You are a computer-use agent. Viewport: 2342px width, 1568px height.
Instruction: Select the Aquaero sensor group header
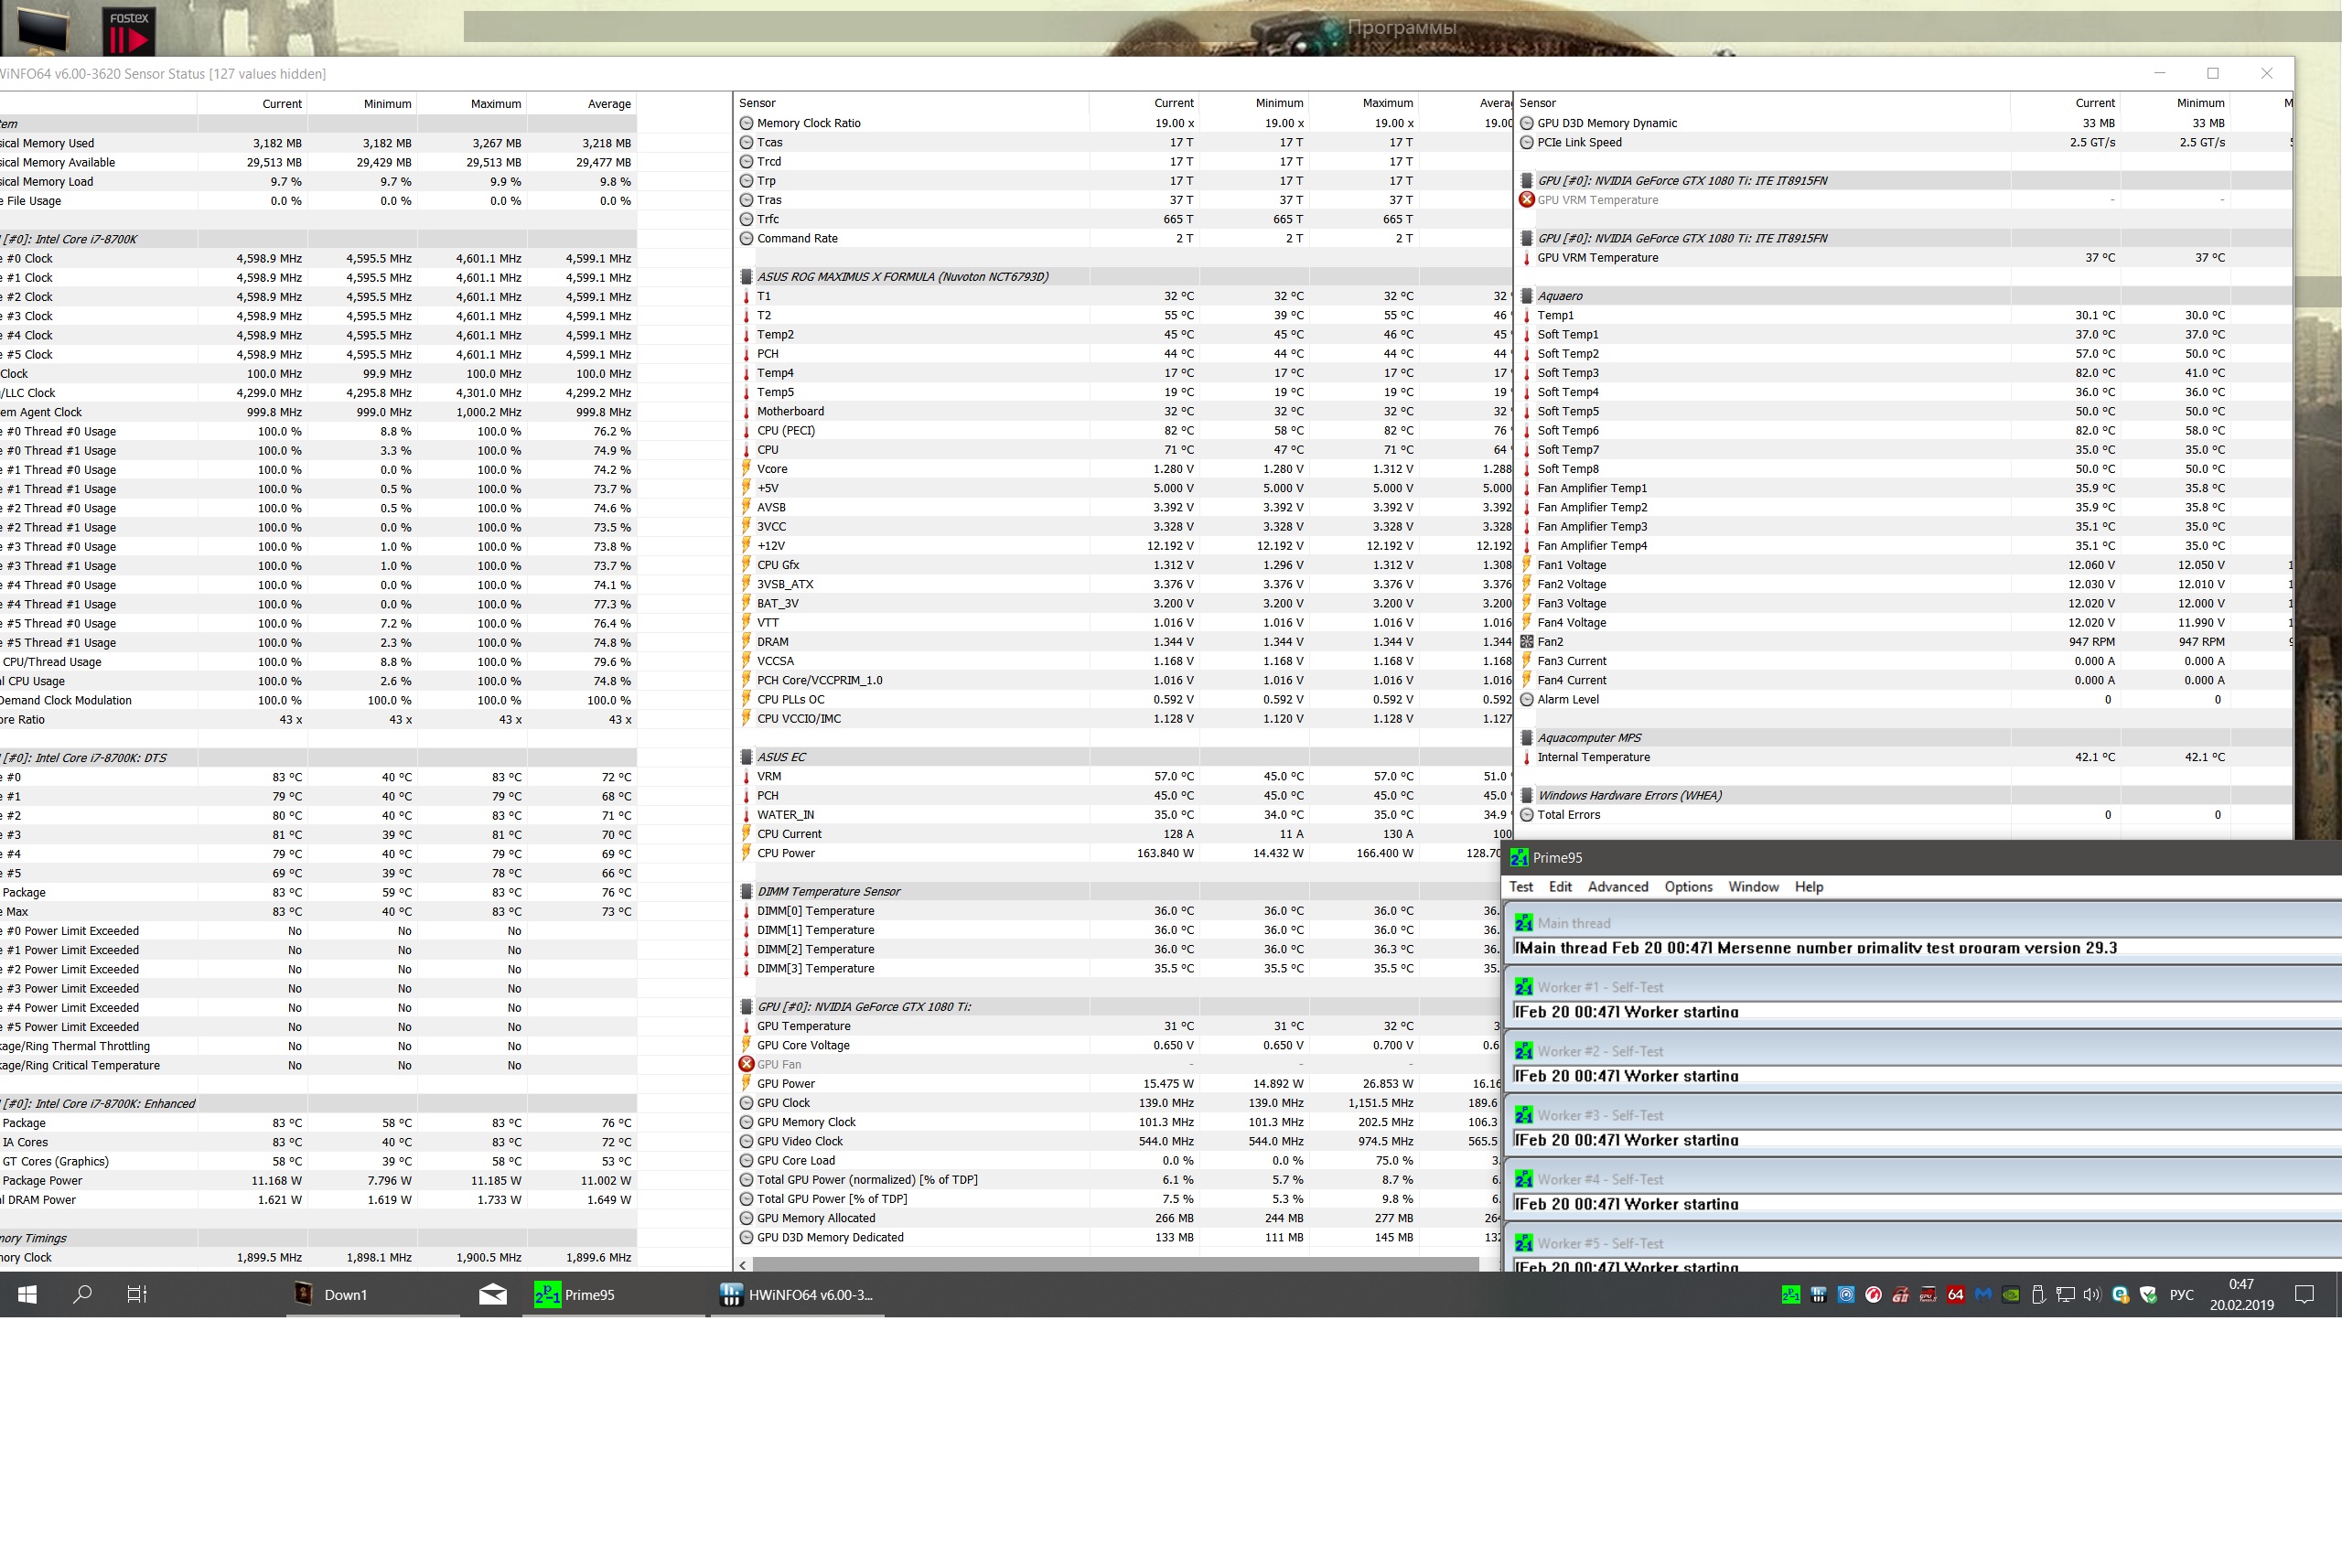[x=1559, y=296]
